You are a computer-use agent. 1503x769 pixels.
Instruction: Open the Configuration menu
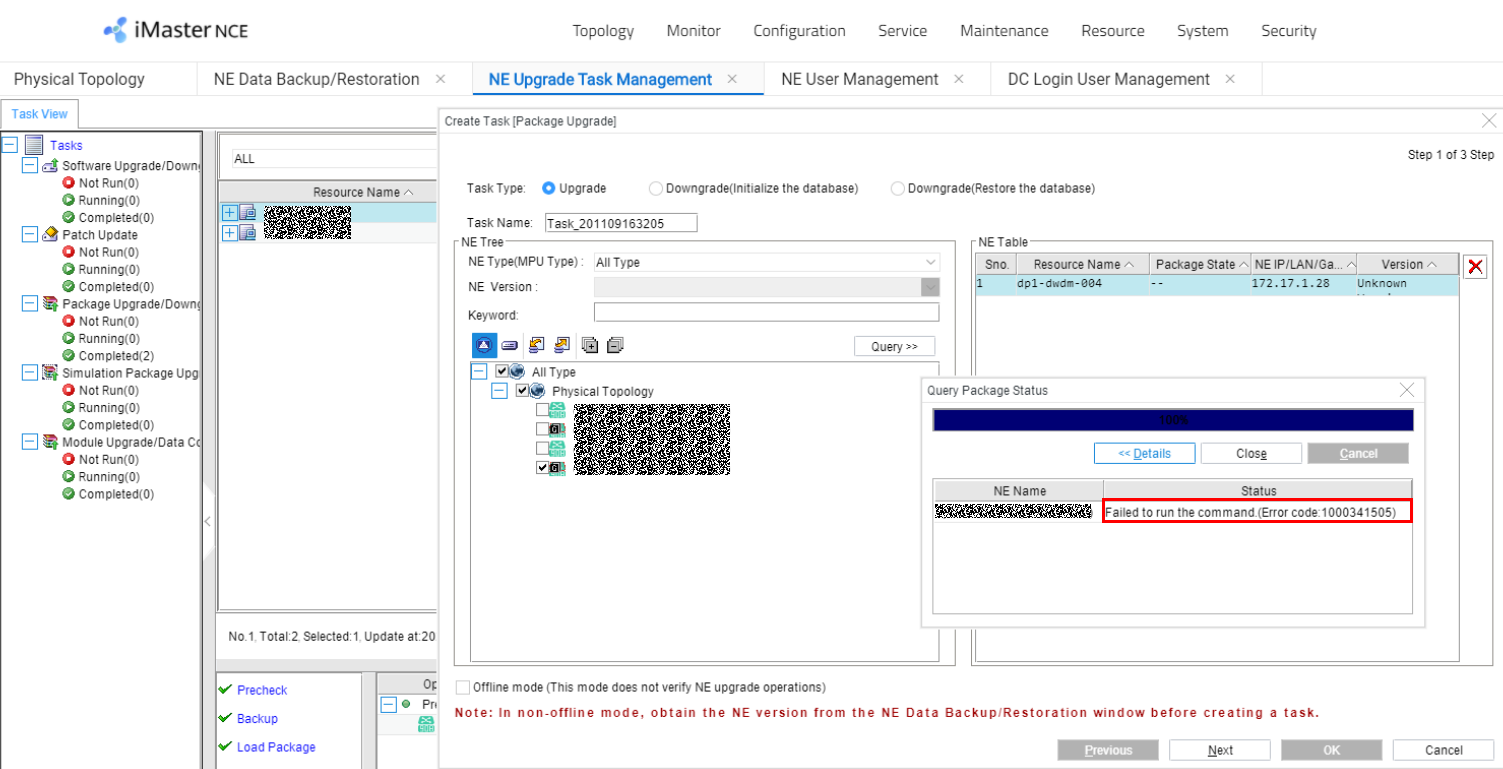point(799,31)
